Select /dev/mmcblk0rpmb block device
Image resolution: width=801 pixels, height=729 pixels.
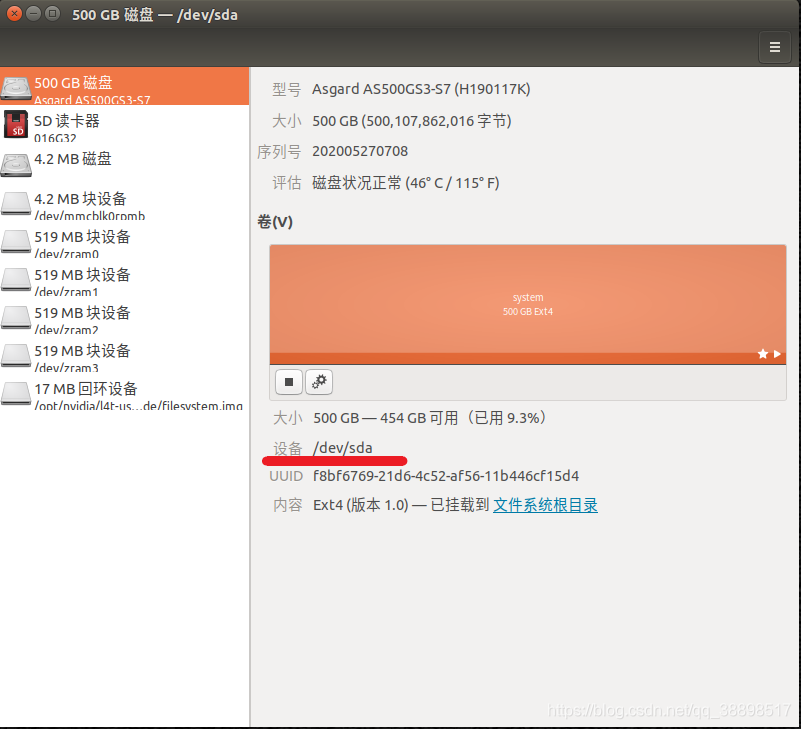point(124,204)
